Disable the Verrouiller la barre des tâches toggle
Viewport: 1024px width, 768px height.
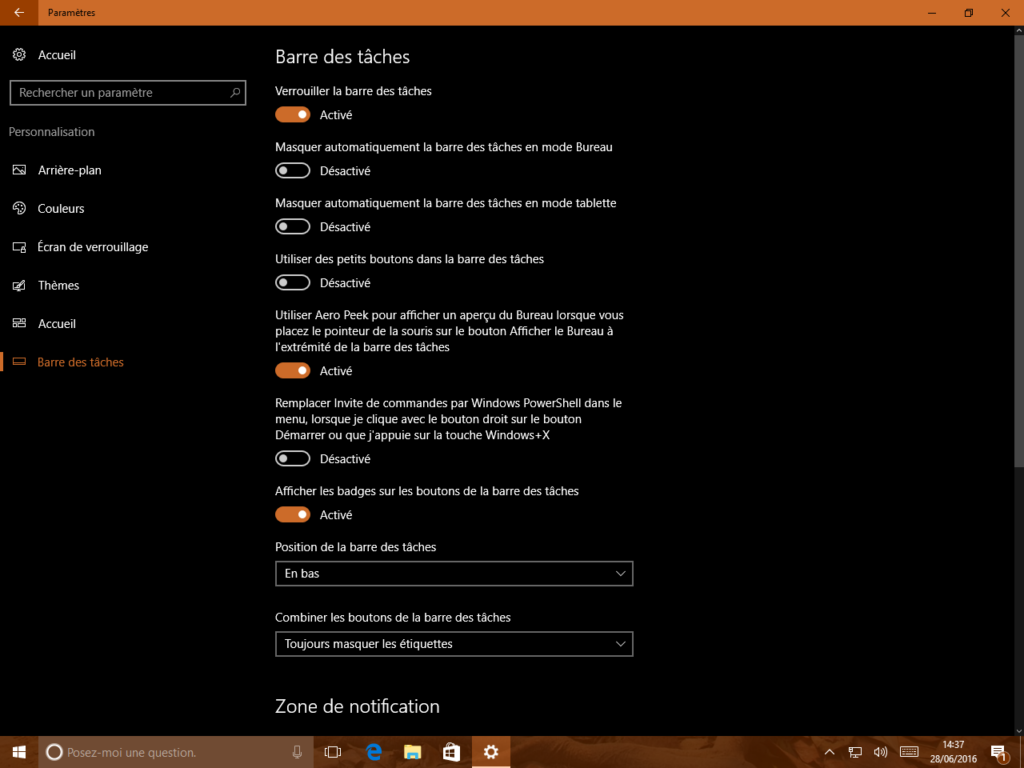[x=292, y=114]
